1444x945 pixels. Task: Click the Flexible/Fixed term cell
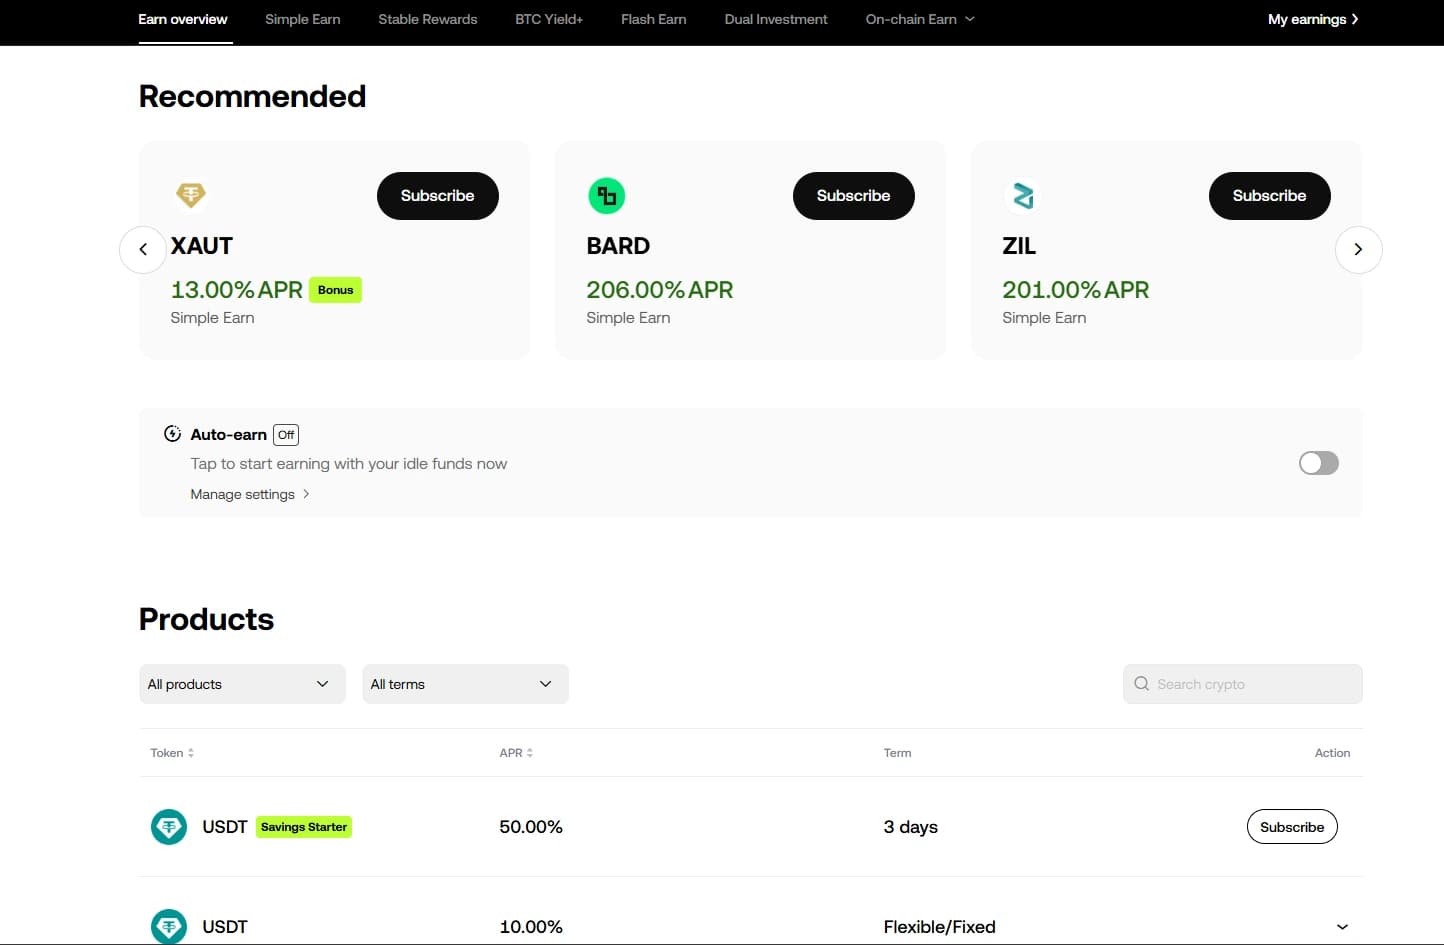click(940, 927)
